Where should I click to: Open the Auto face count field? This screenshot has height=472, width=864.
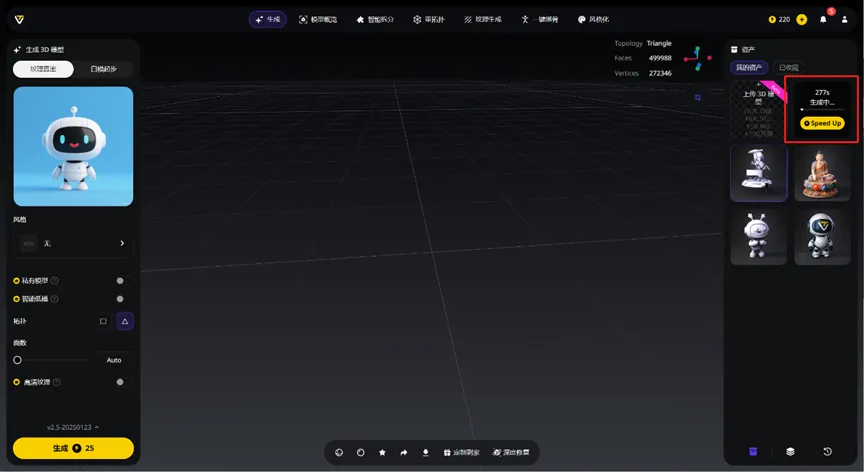[114, 360]
